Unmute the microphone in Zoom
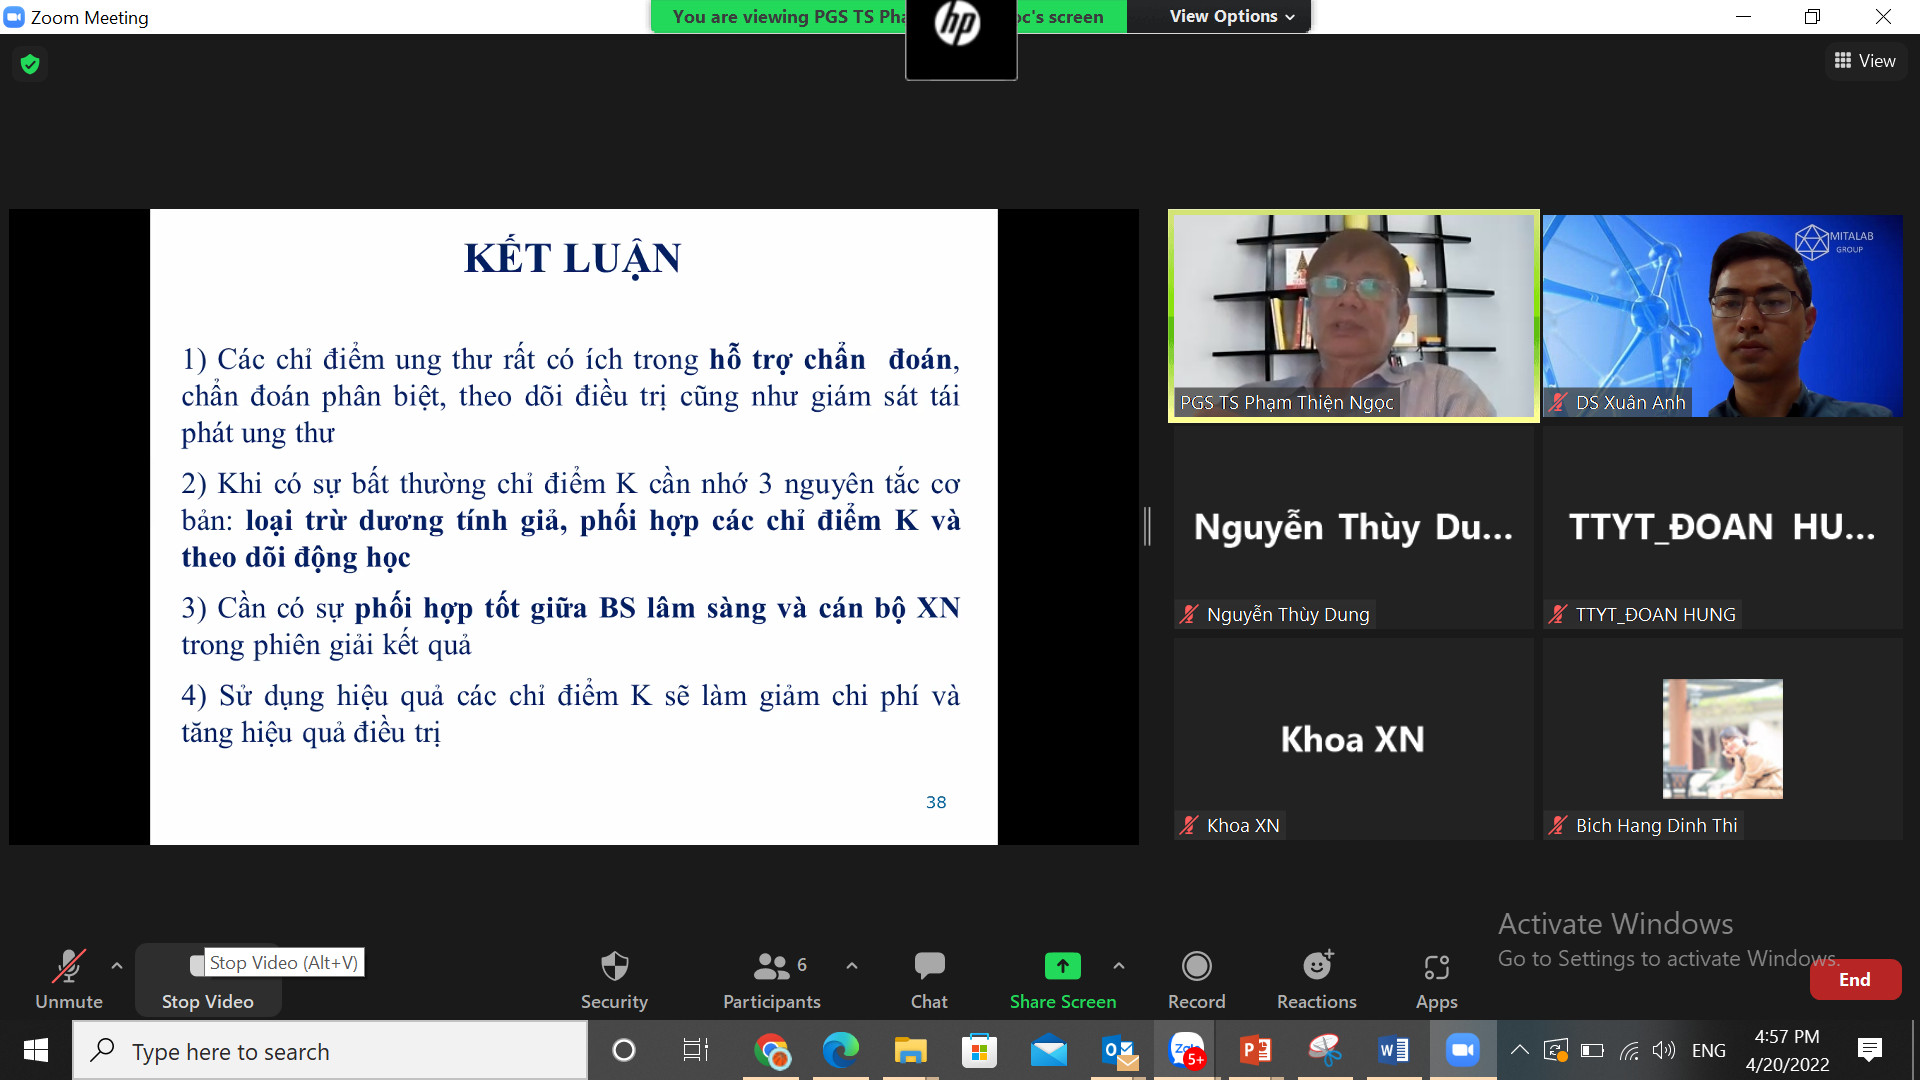The width and height of the screenshot is (1920, 1080). coord(69,979)
